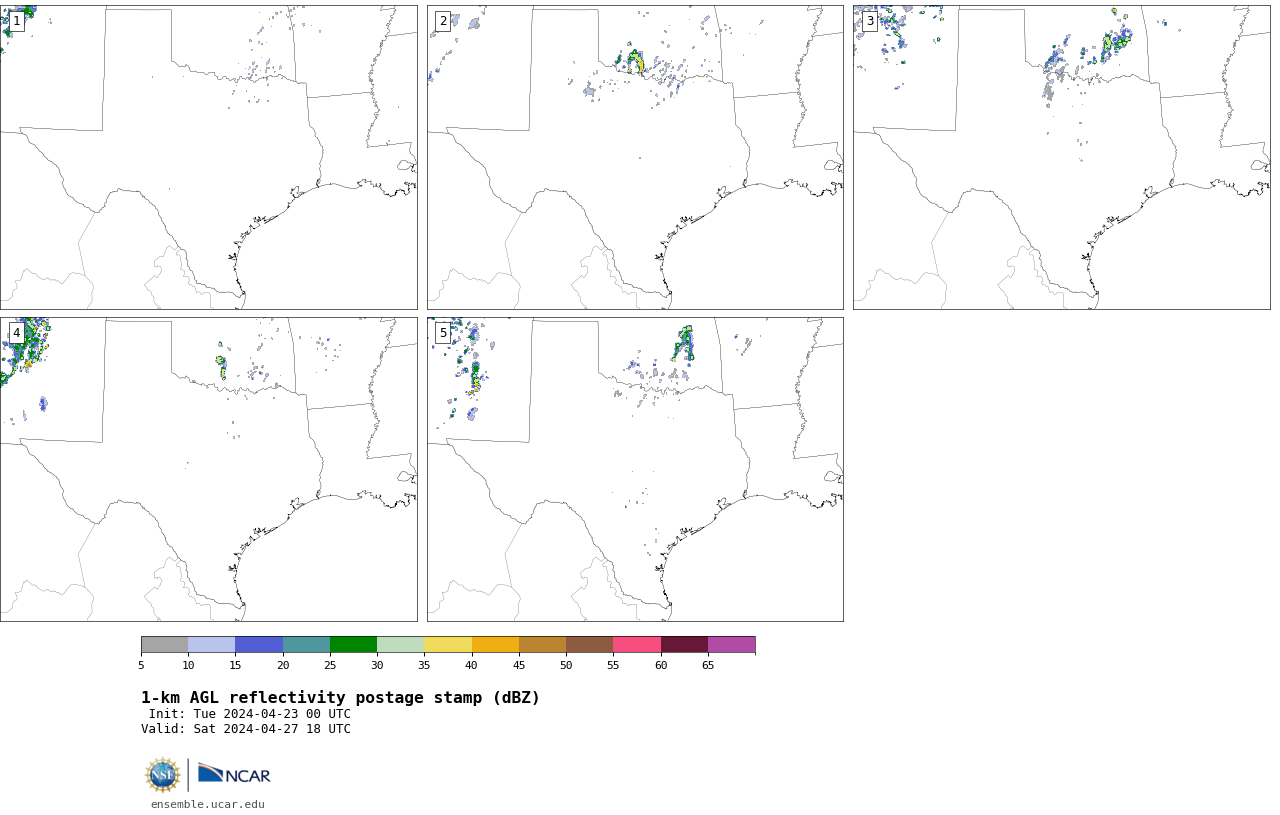Click the colorbar tick label 35
The width and height of the screenshot is (1280, 815).
tap(424, 665)
